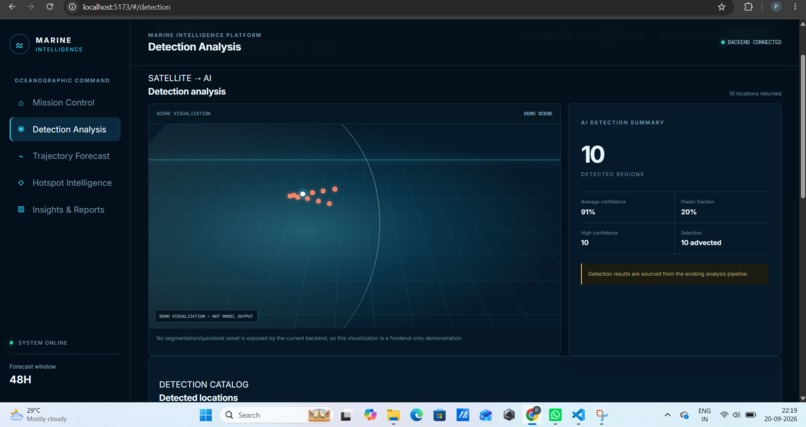Image resolution: width=806 pixels, height=427 pixels.
Task: Open weather widget showing 29°C
Action: pos(39,415)
